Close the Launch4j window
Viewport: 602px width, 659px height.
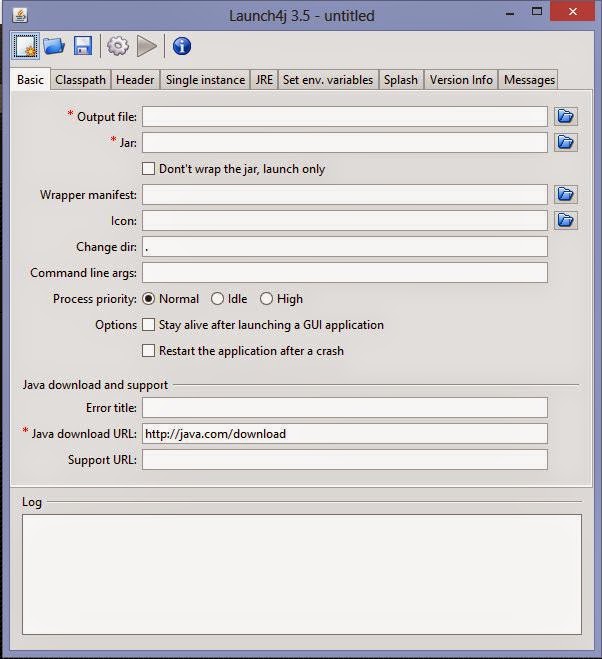click(573, 11)
